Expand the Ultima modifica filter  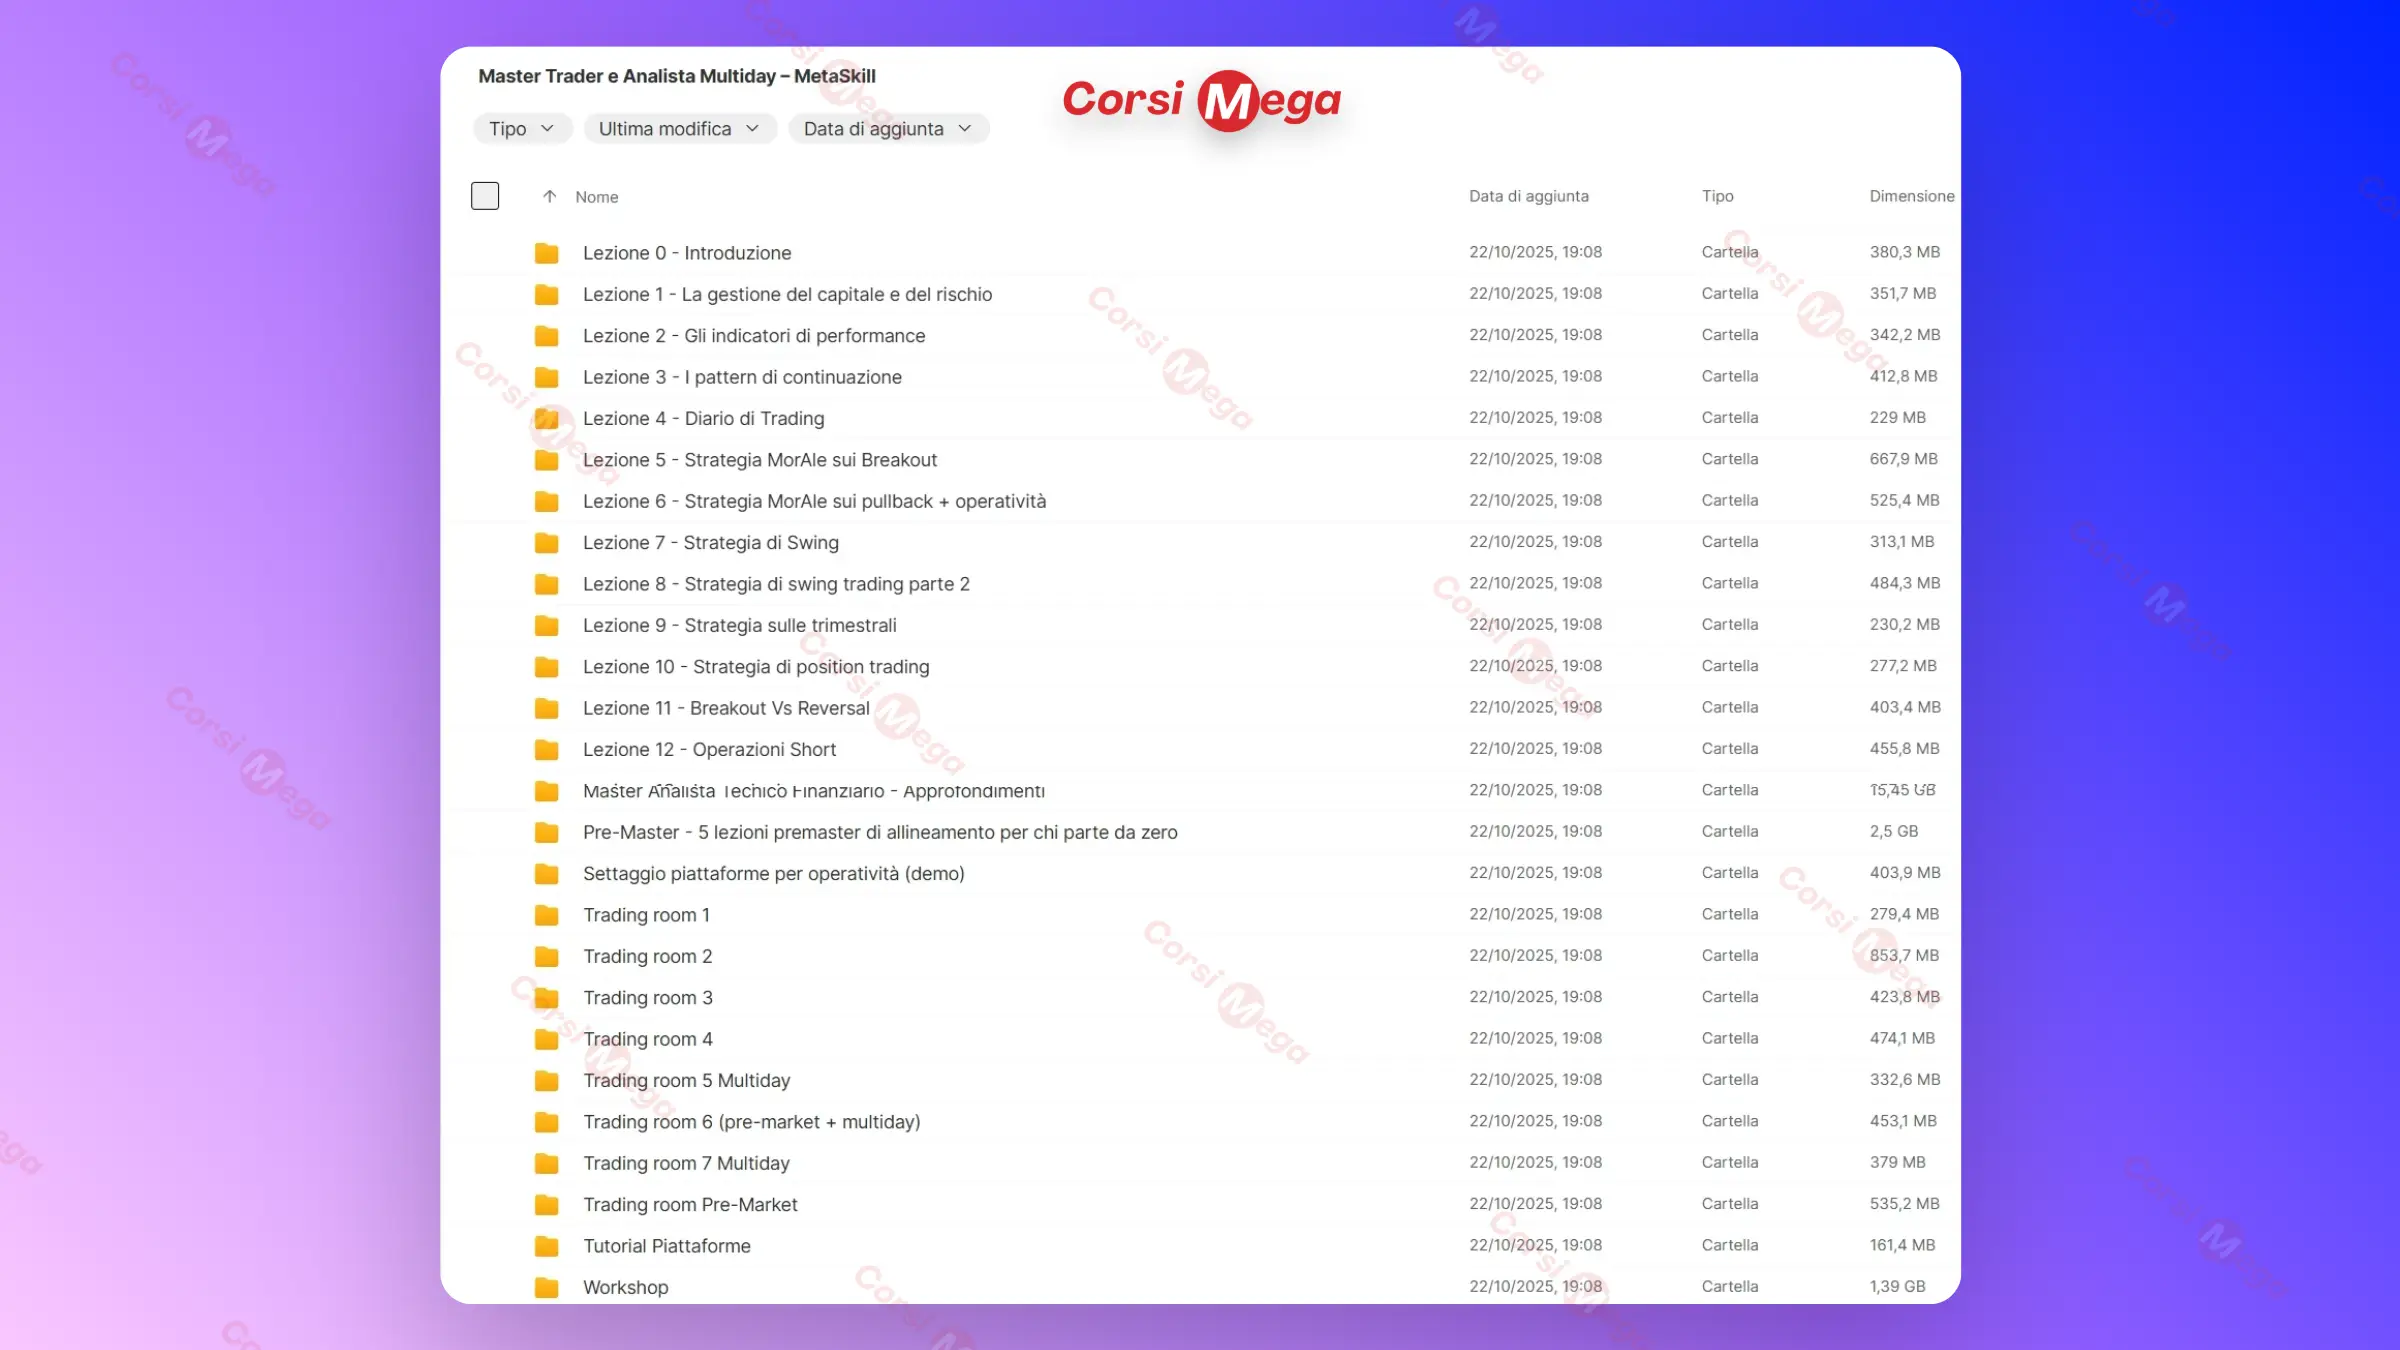point(679,129)
